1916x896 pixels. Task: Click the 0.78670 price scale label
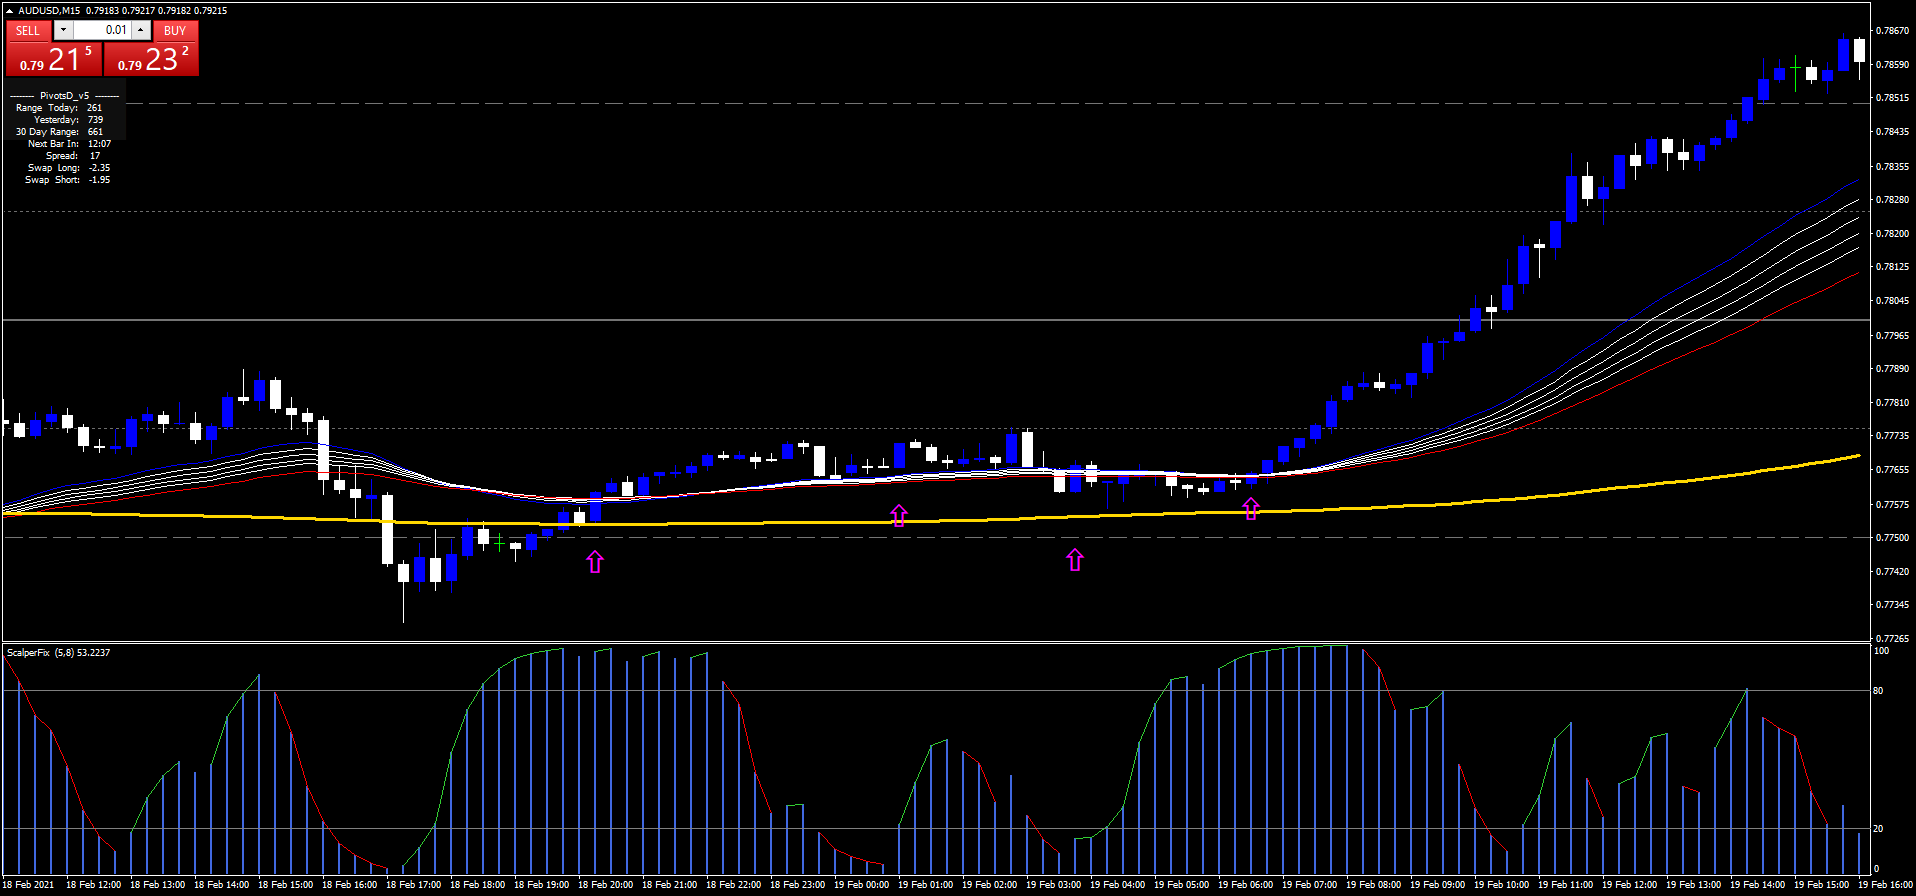(1892, 31)
